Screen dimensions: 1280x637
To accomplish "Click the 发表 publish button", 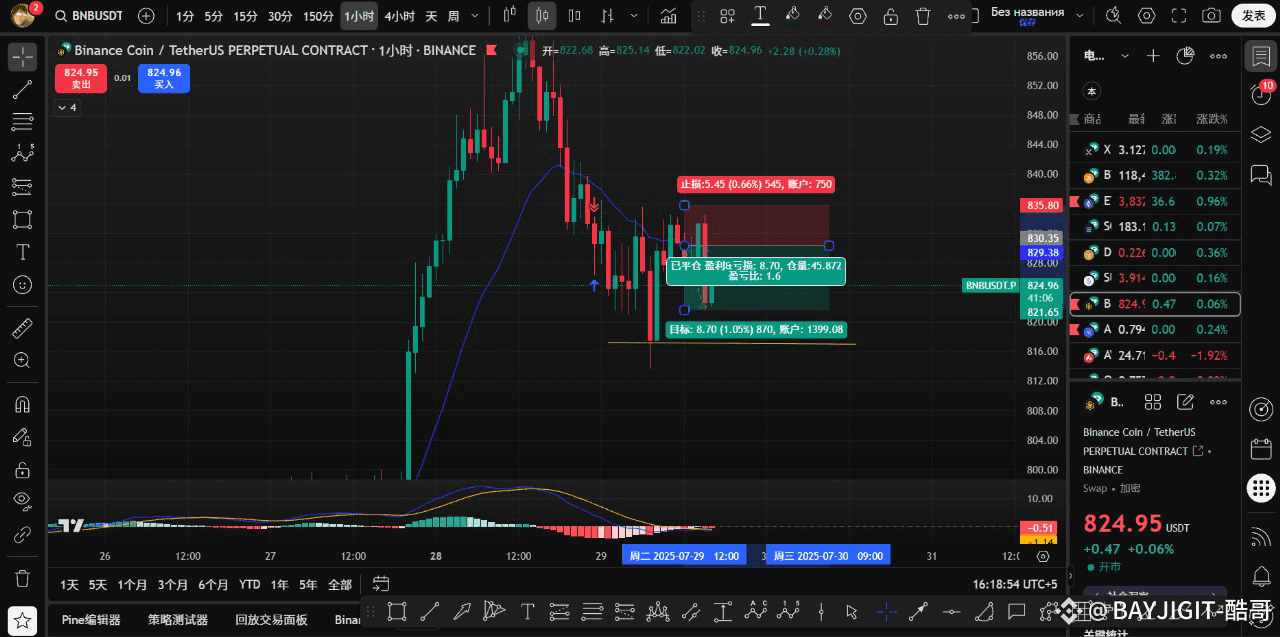I will [x=1253, y=16].
